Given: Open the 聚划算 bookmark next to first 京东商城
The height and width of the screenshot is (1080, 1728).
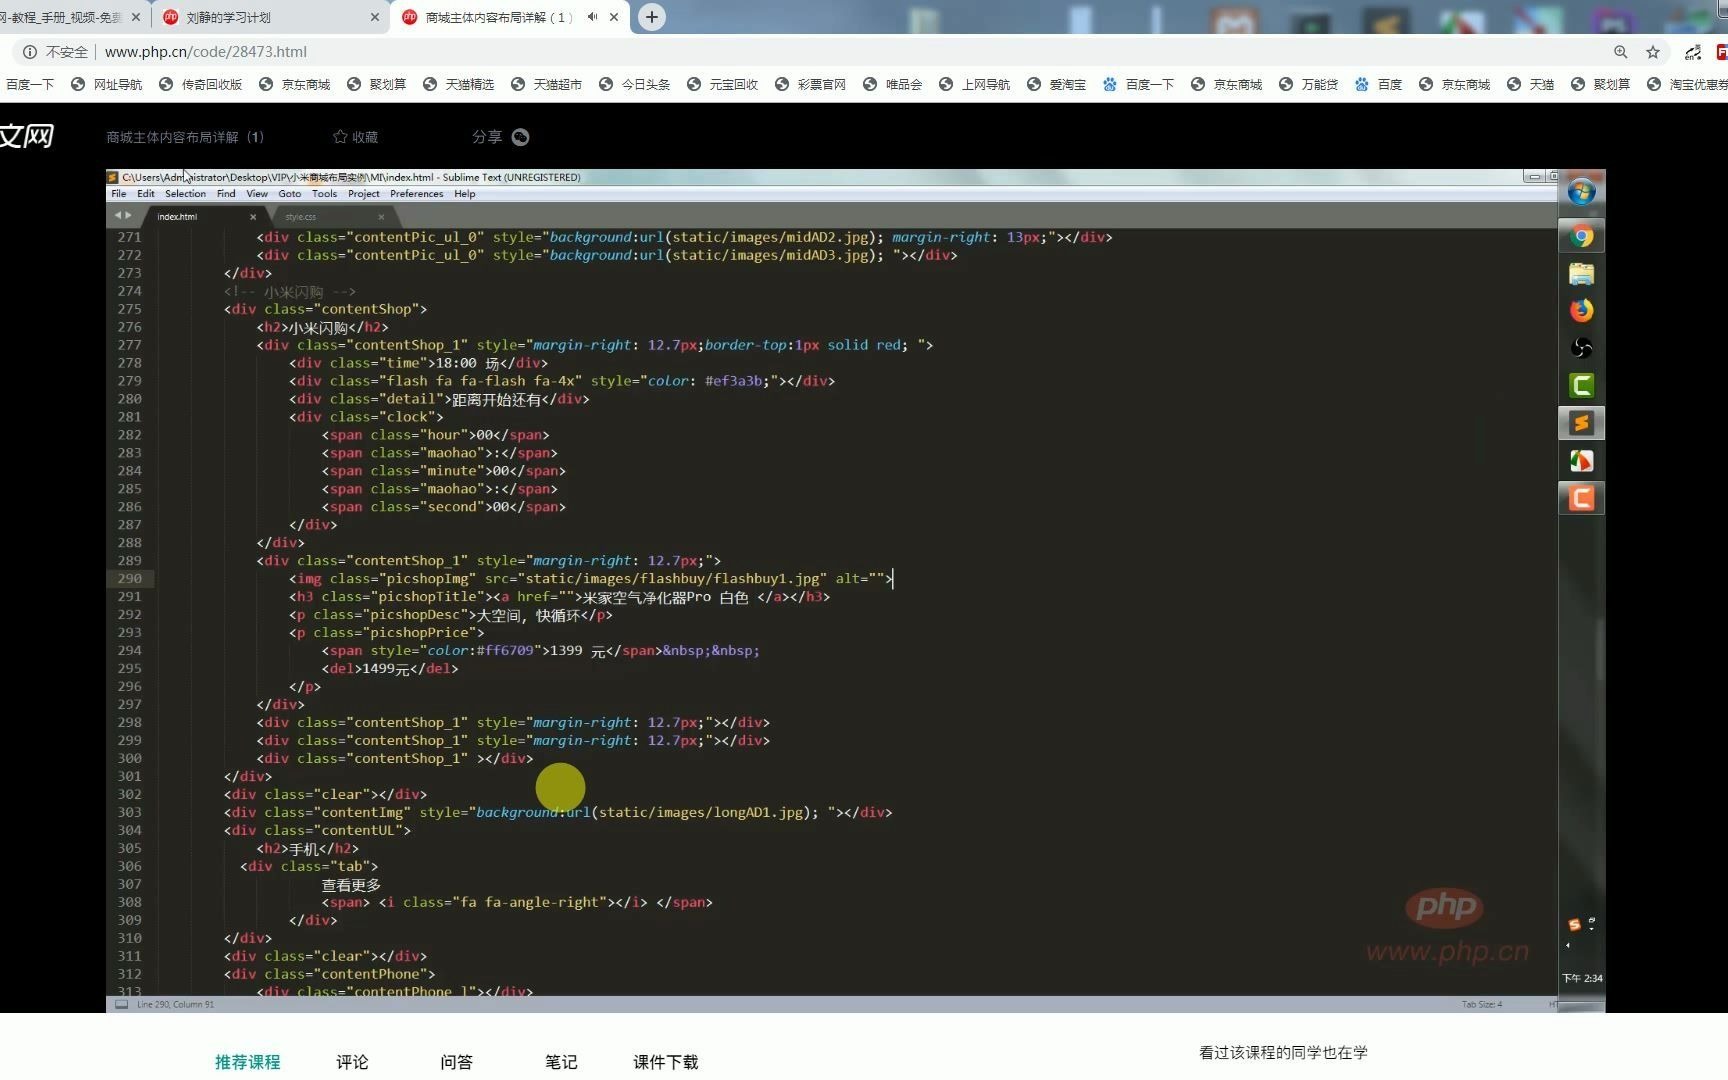Looking at the screenshot, I should pyautogui.click(x=377, y=85).
